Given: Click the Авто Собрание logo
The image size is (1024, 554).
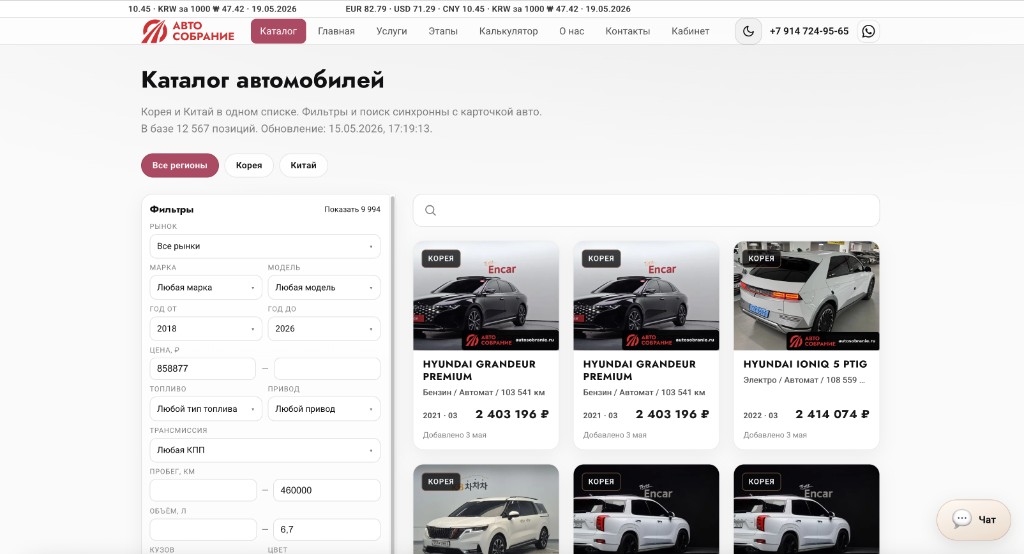Looking at the screenshot, I should tap(187, 31).
